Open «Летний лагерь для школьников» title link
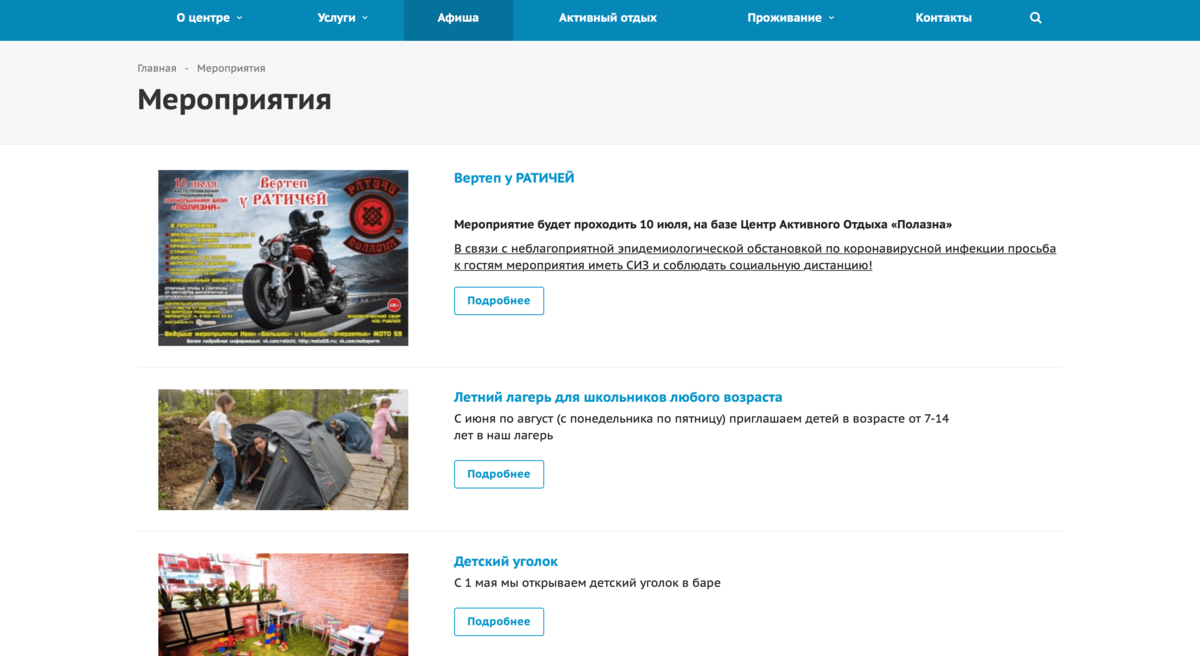This screenshot has width=1200, height=656. point(618,397)
